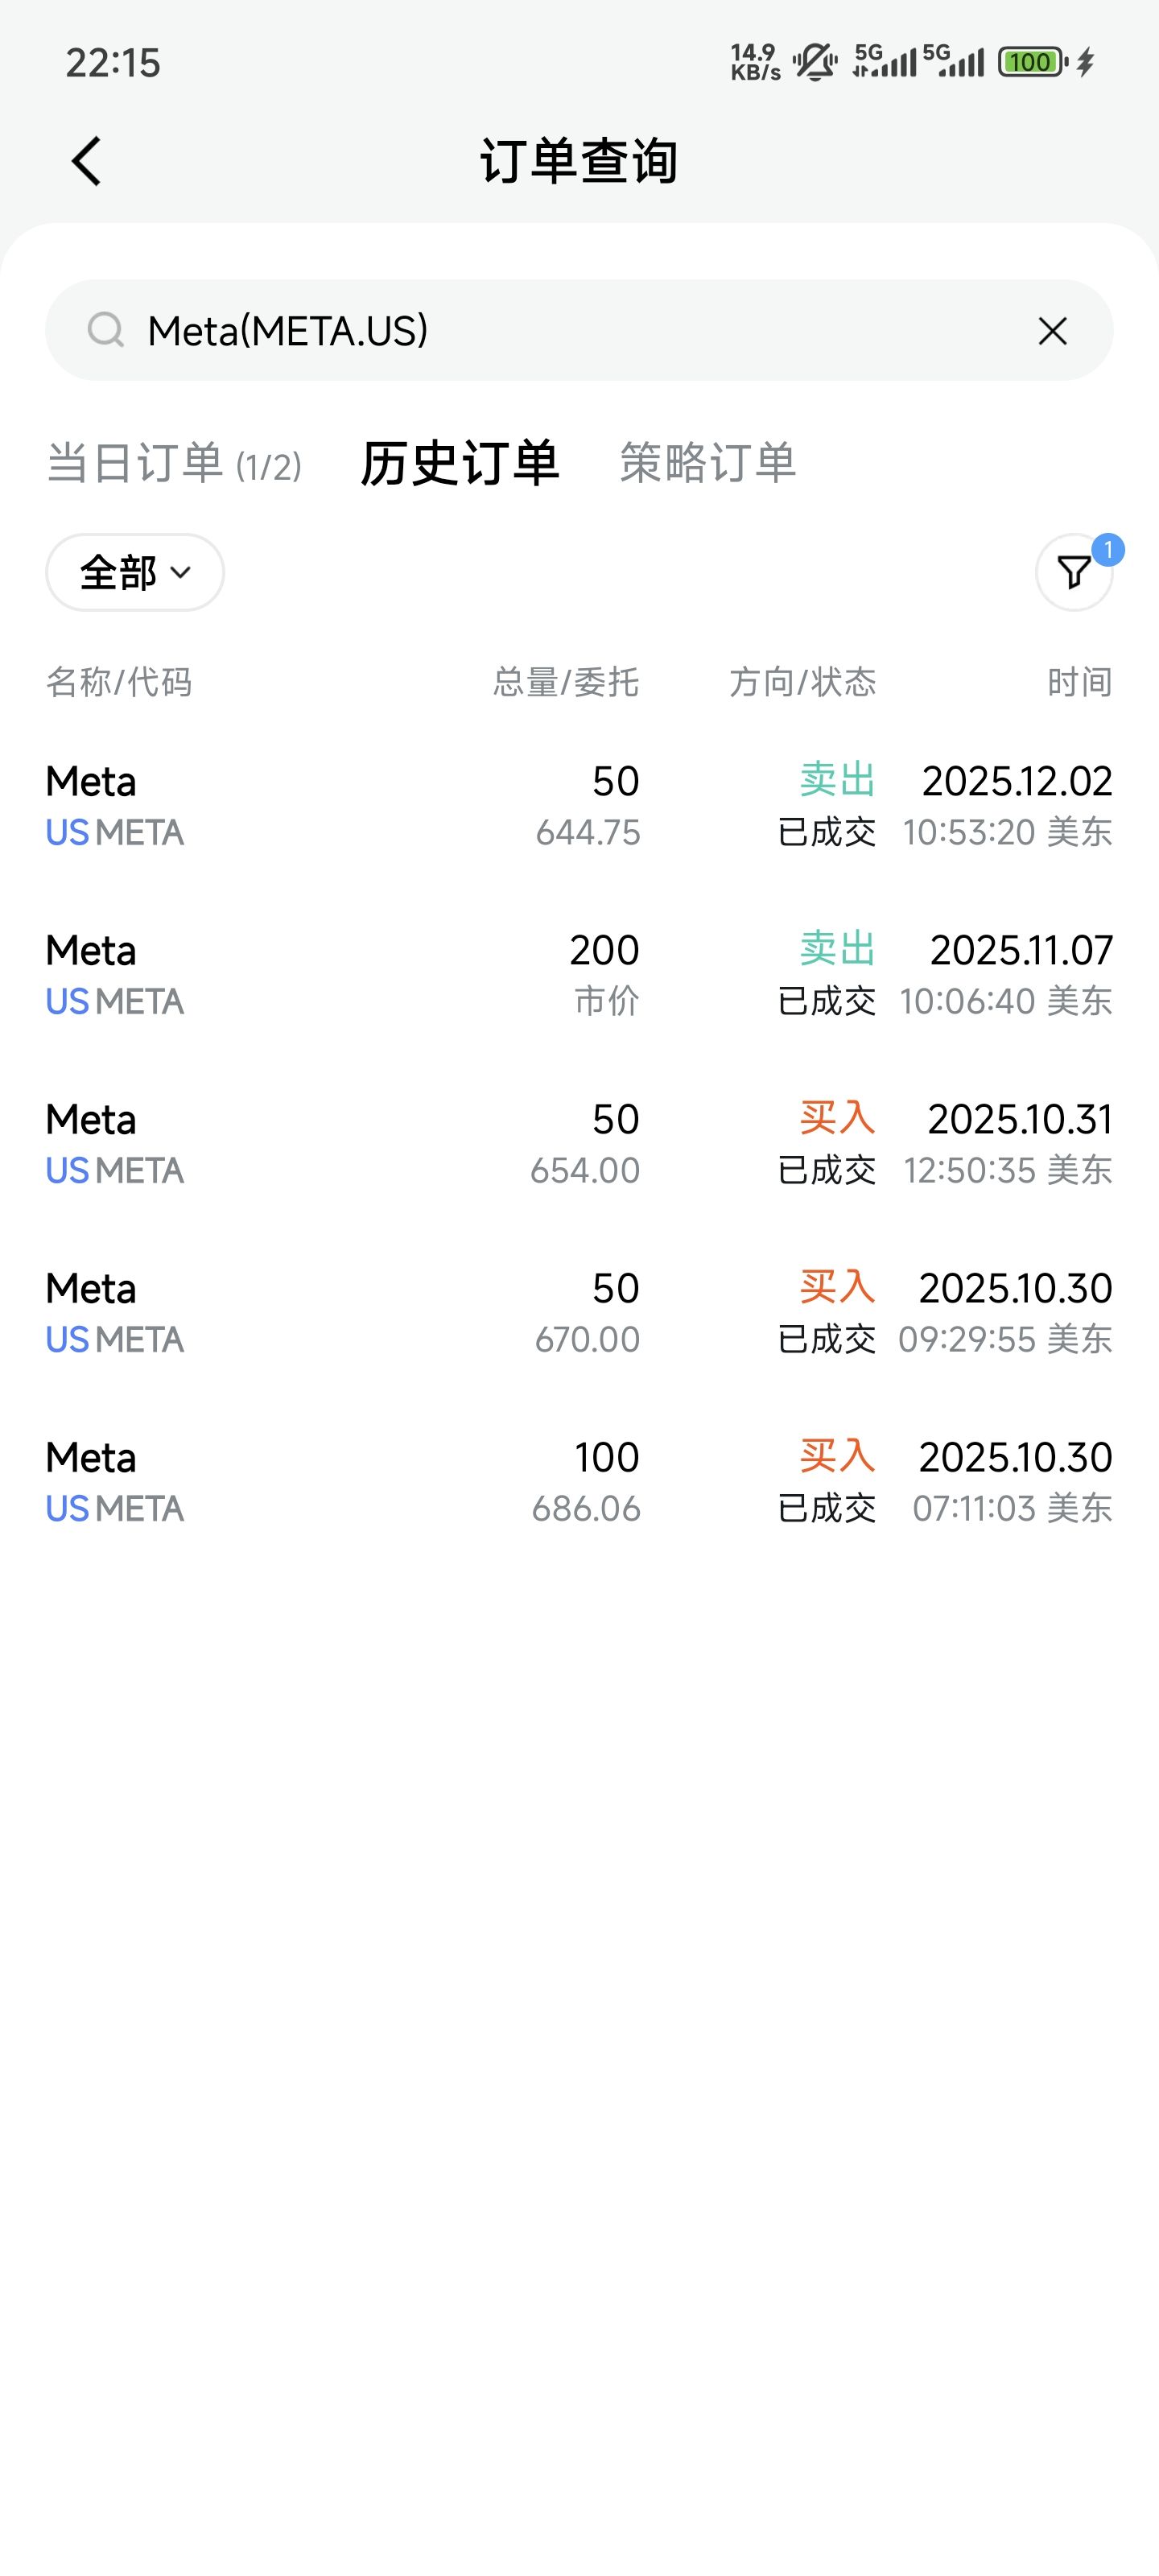Expand the 全部 dropdown

tap(134, 572)
